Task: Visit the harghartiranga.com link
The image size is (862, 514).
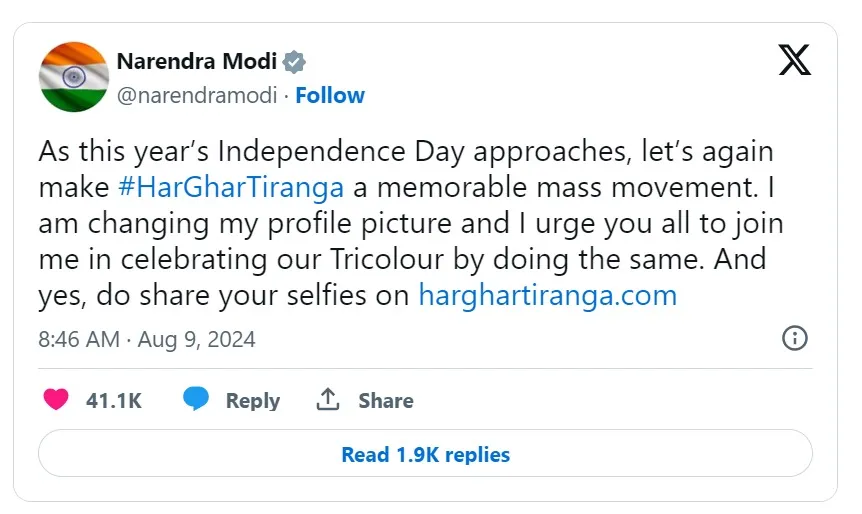Action: (x=547, y=295)
